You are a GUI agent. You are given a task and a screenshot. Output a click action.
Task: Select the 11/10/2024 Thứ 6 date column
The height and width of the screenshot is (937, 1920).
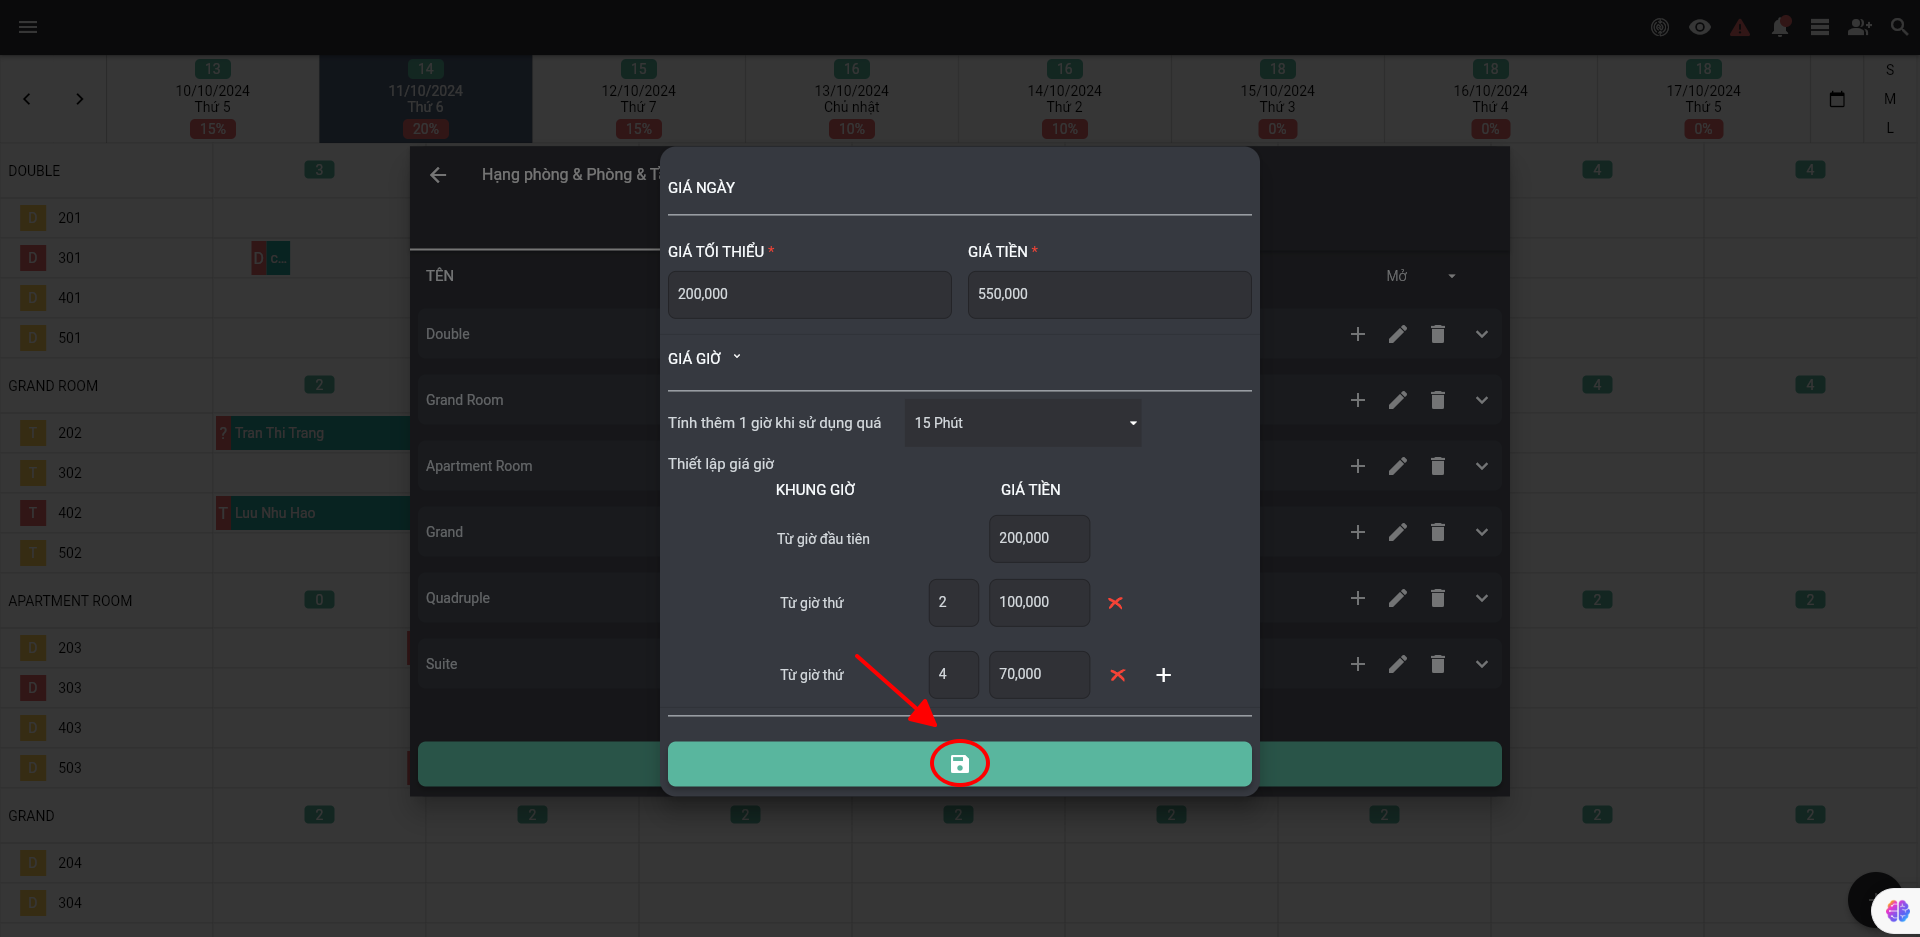point(426,99)
